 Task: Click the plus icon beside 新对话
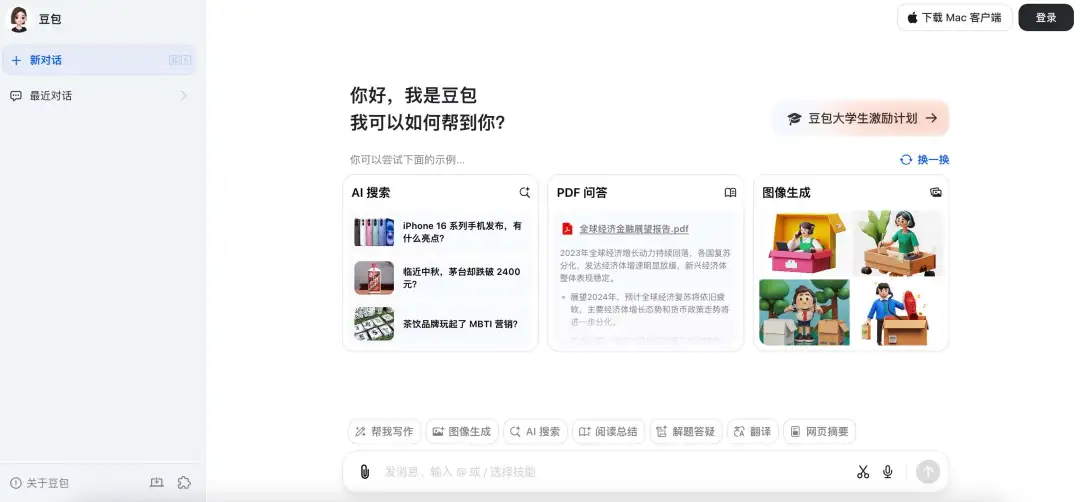pos(17,61)
